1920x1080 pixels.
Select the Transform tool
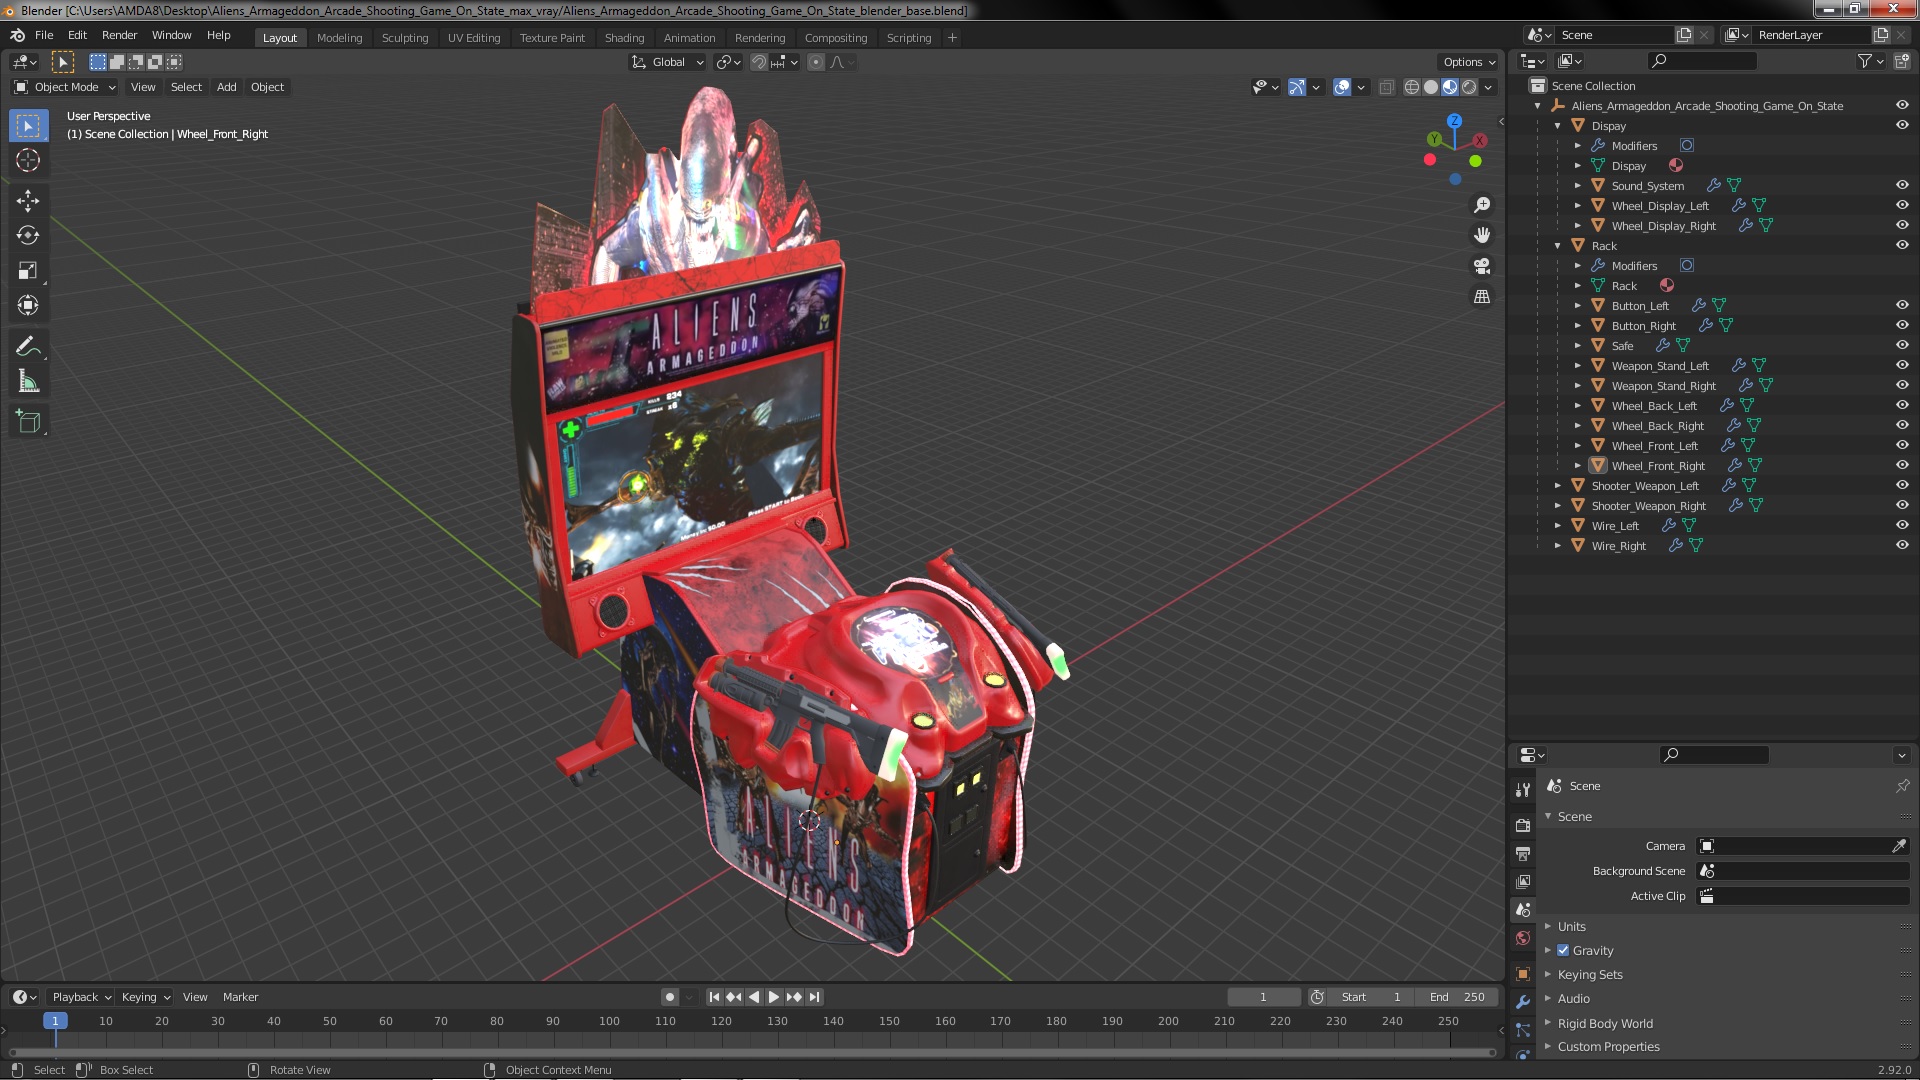coord(28,305)
